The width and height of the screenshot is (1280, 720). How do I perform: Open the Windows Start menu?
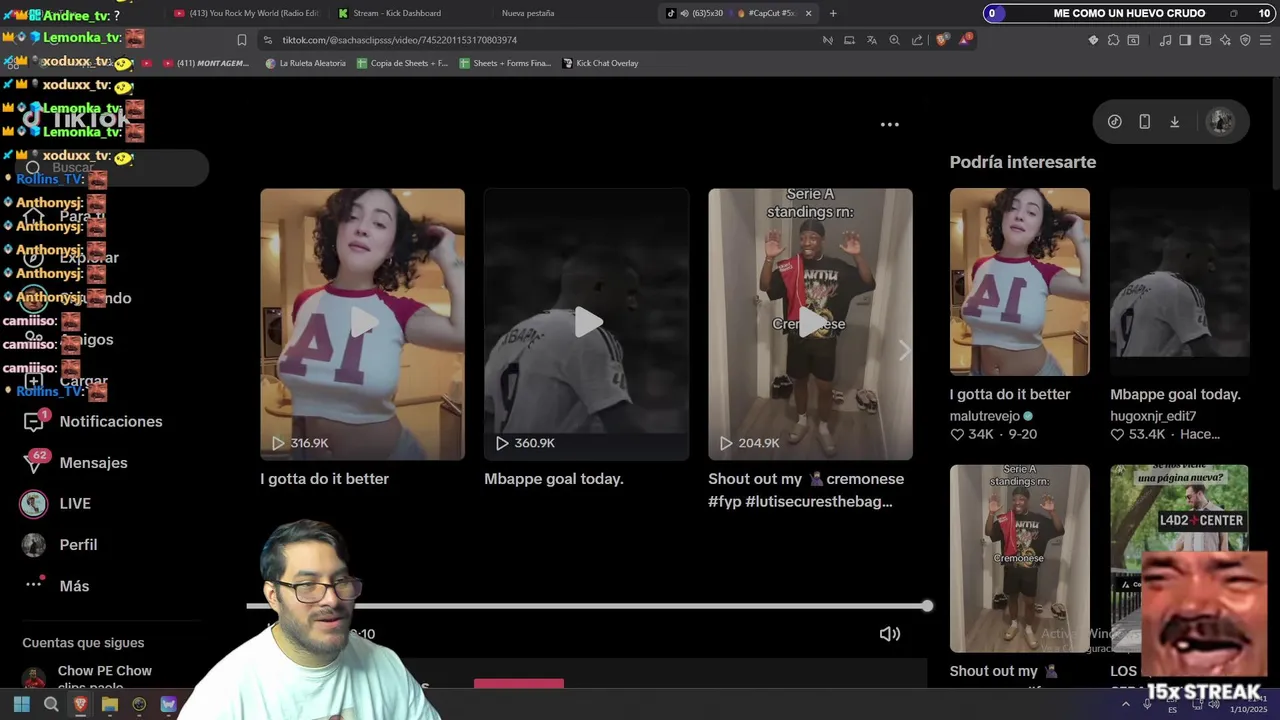(x=21, y=705)
